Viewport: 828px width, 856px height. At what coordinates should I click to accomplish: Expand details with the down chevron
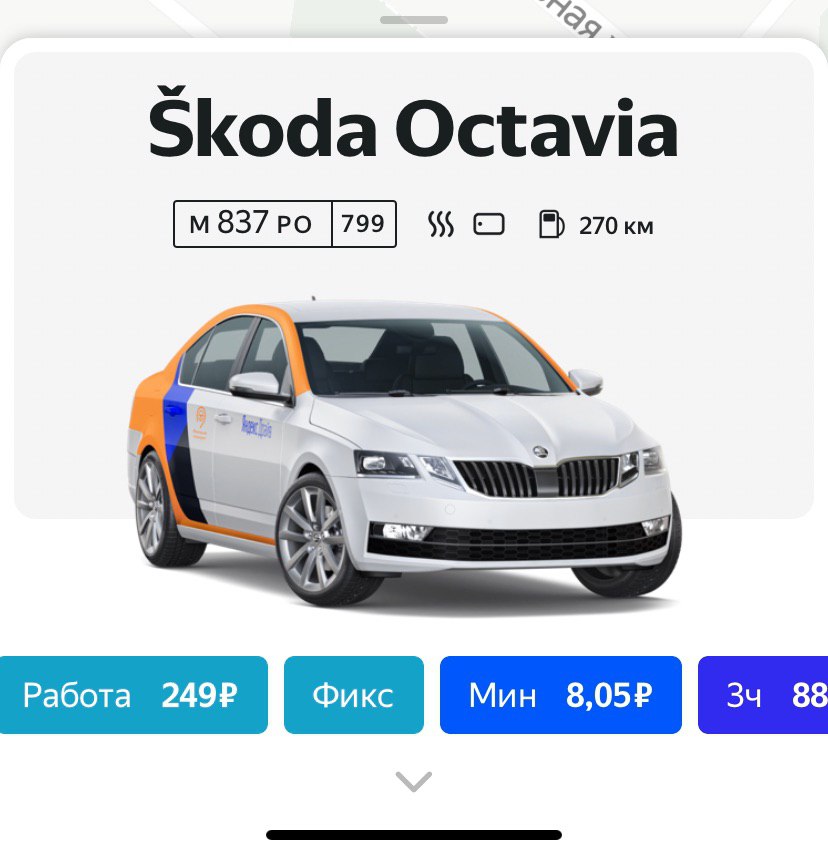pyautogui.click(x=414, y=781)
